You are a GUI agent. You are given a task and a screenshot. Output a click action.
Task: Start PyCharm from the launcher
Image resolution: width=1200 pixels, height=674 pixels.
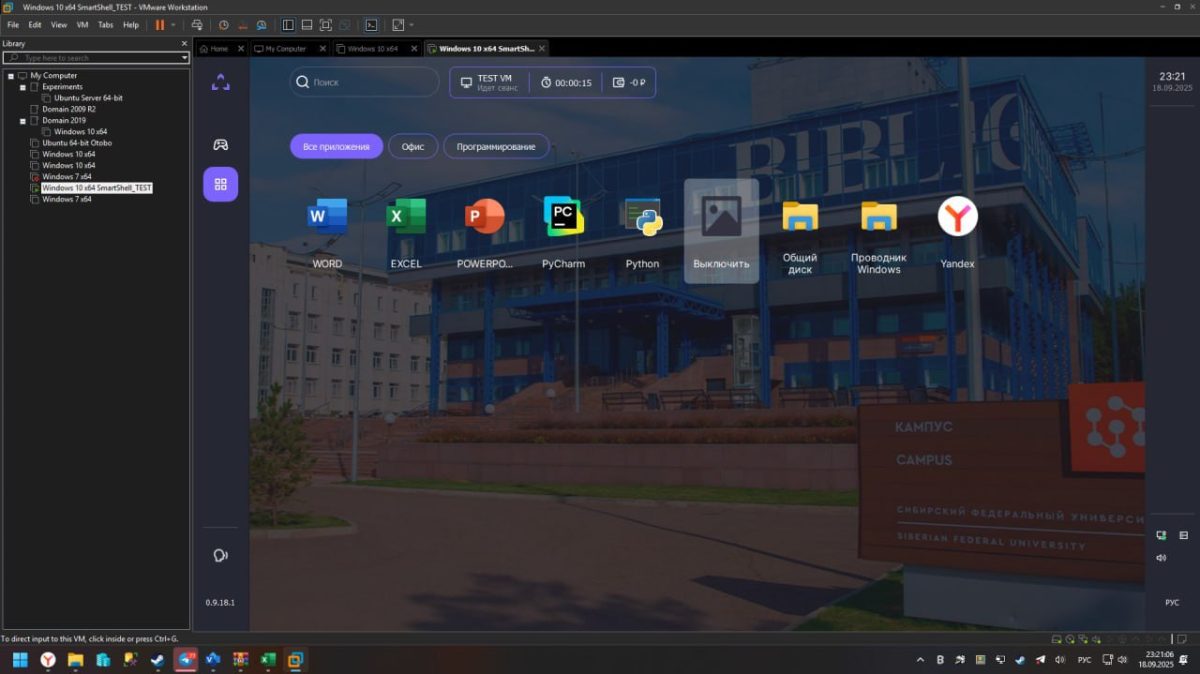click(563, 217)
